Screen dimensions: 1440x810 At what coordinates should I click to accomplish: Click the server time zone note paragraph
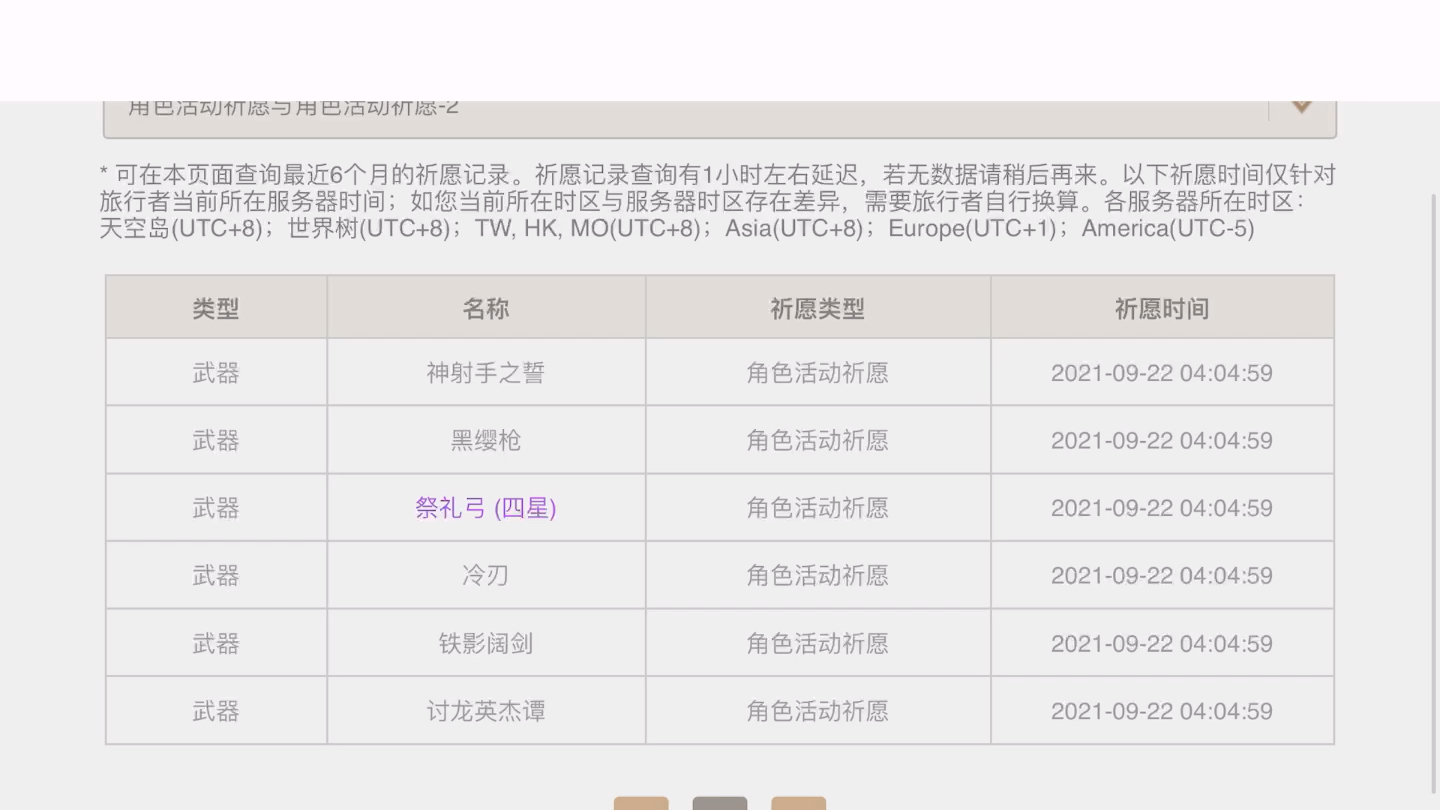pyautogui.click(x=718, y=201)
